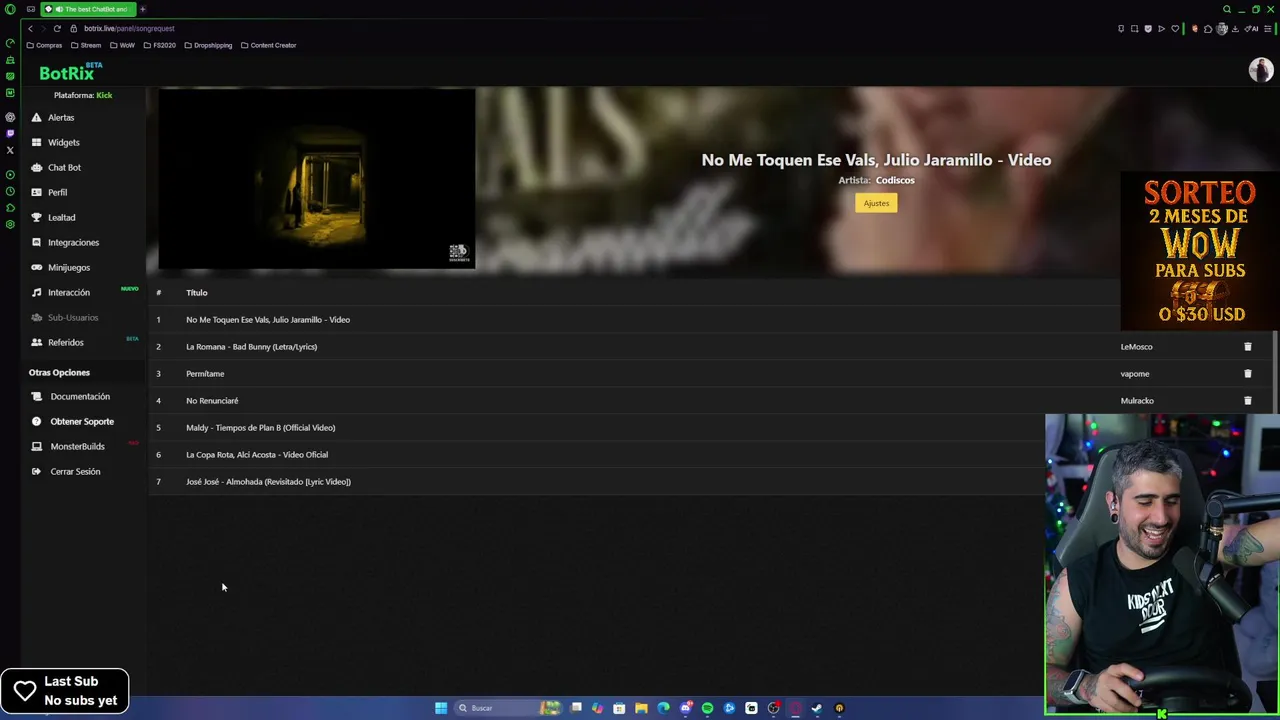Click the Perfil sidebar icon
The width and height of the screenshot is (1280, 720).
(37, 193)
